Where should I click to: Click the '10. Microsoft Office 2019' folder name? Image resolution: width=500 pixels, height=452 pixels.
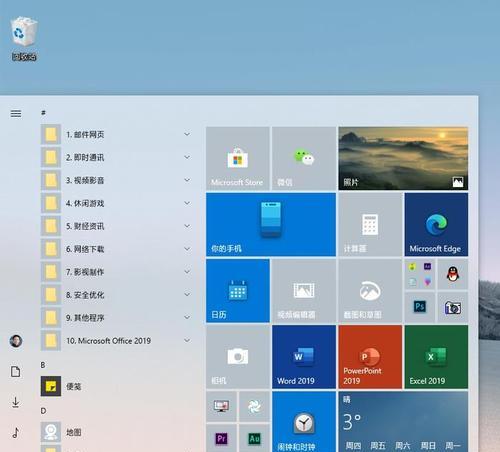pos(109,341)
